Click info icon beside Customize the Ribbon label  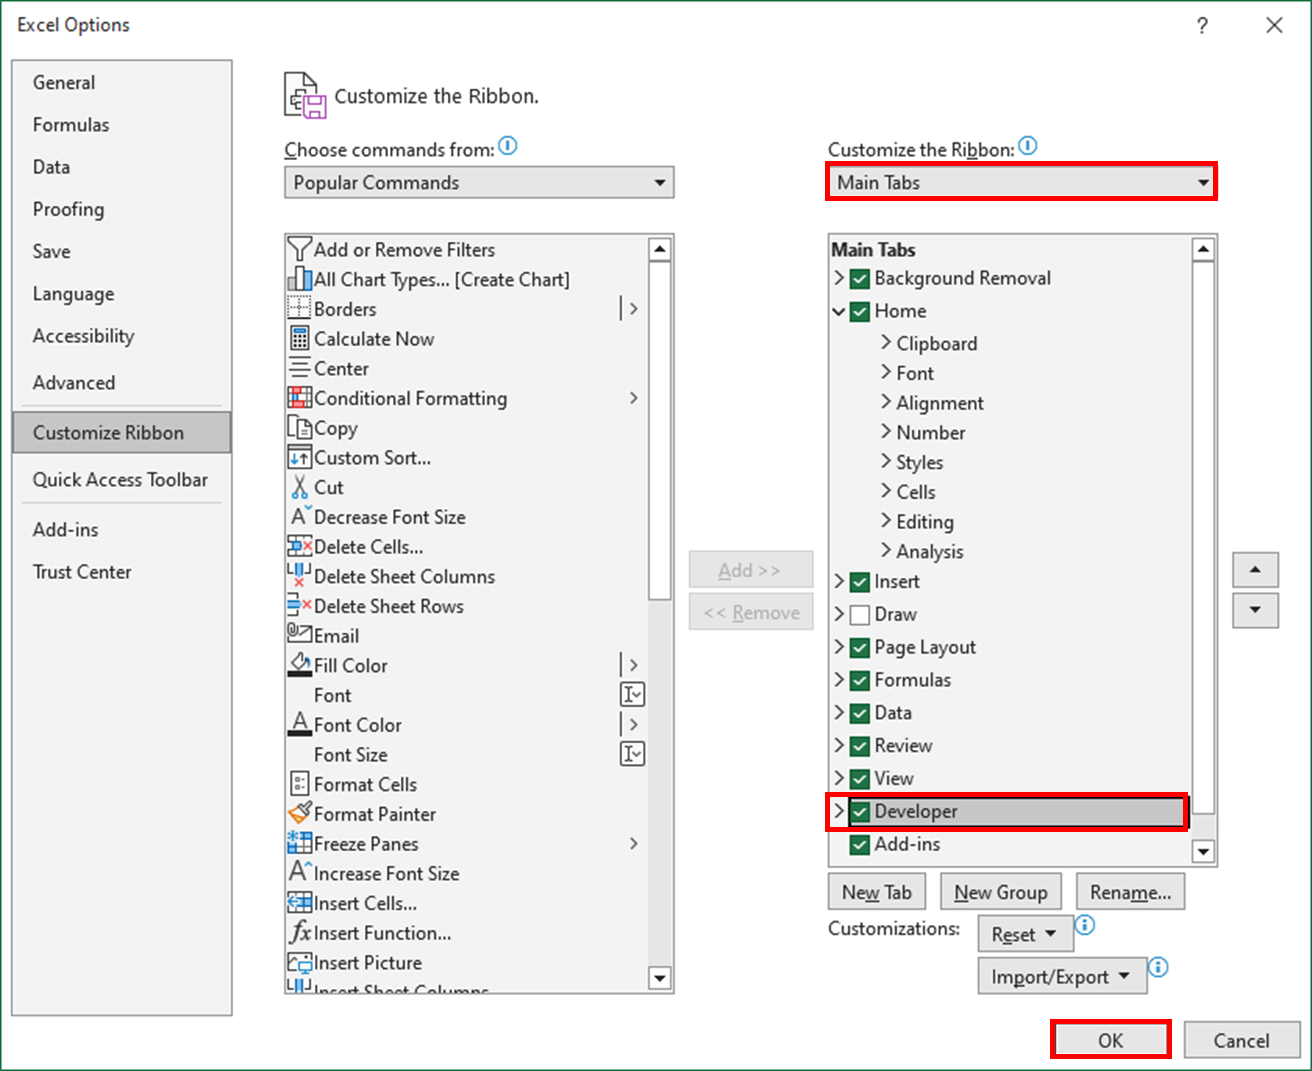coord(1028,146)
